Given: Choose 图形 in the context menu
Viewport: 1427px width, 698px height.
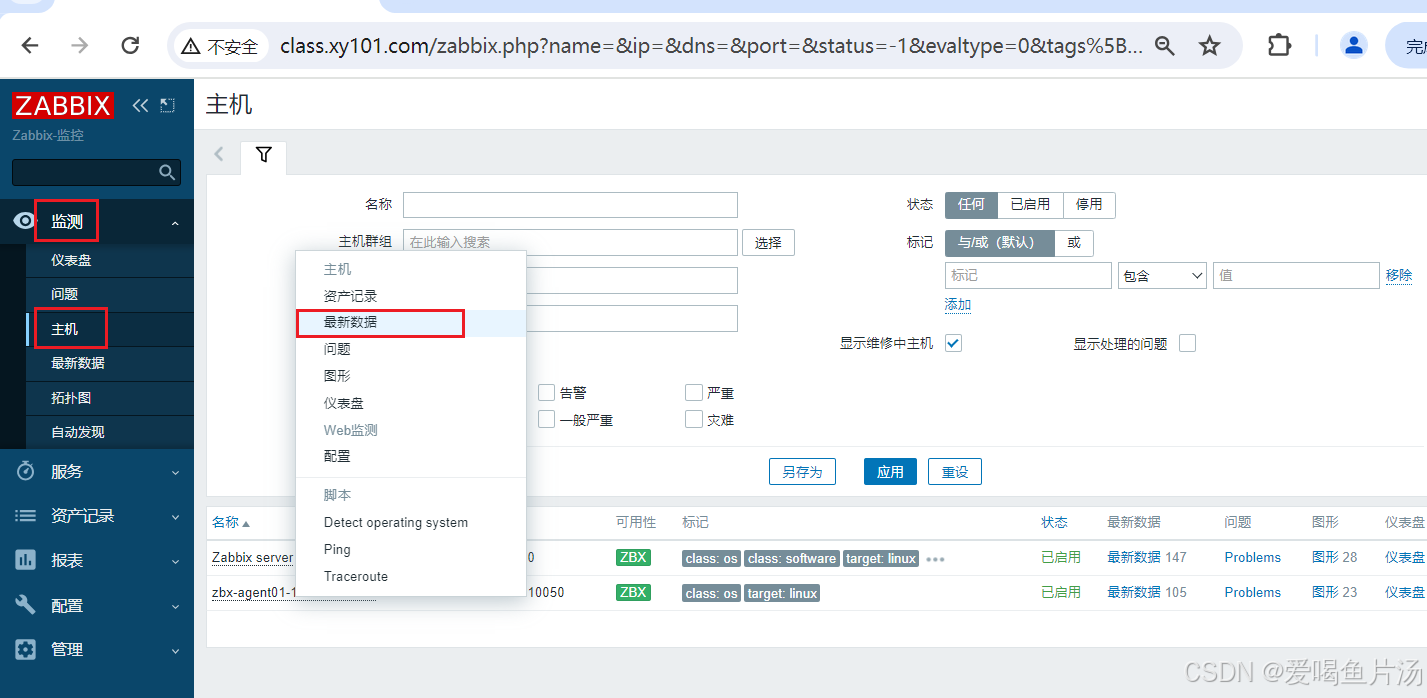Looking at the screenshot, I should [411, 376].
